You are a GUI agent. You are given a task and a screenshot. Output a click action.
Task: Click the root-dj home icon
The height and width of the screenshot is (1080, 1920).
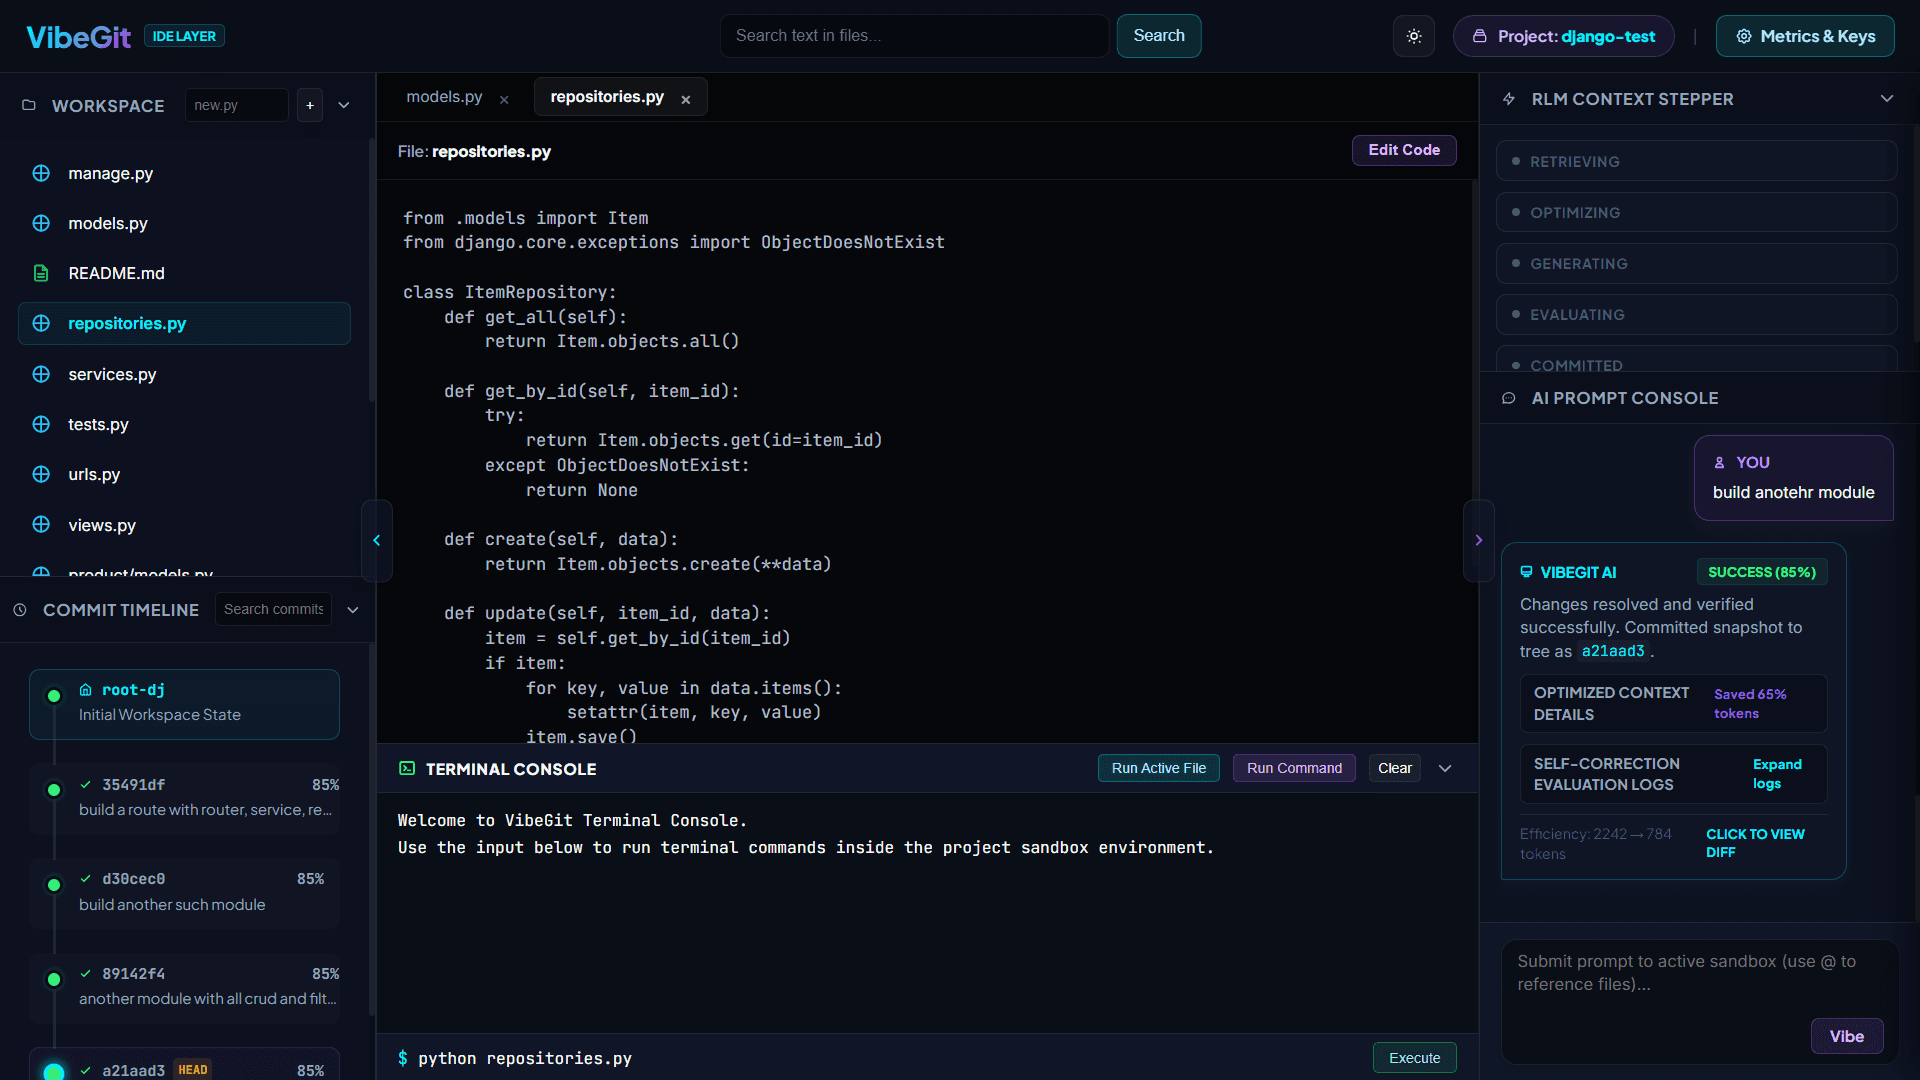[86, 690]
